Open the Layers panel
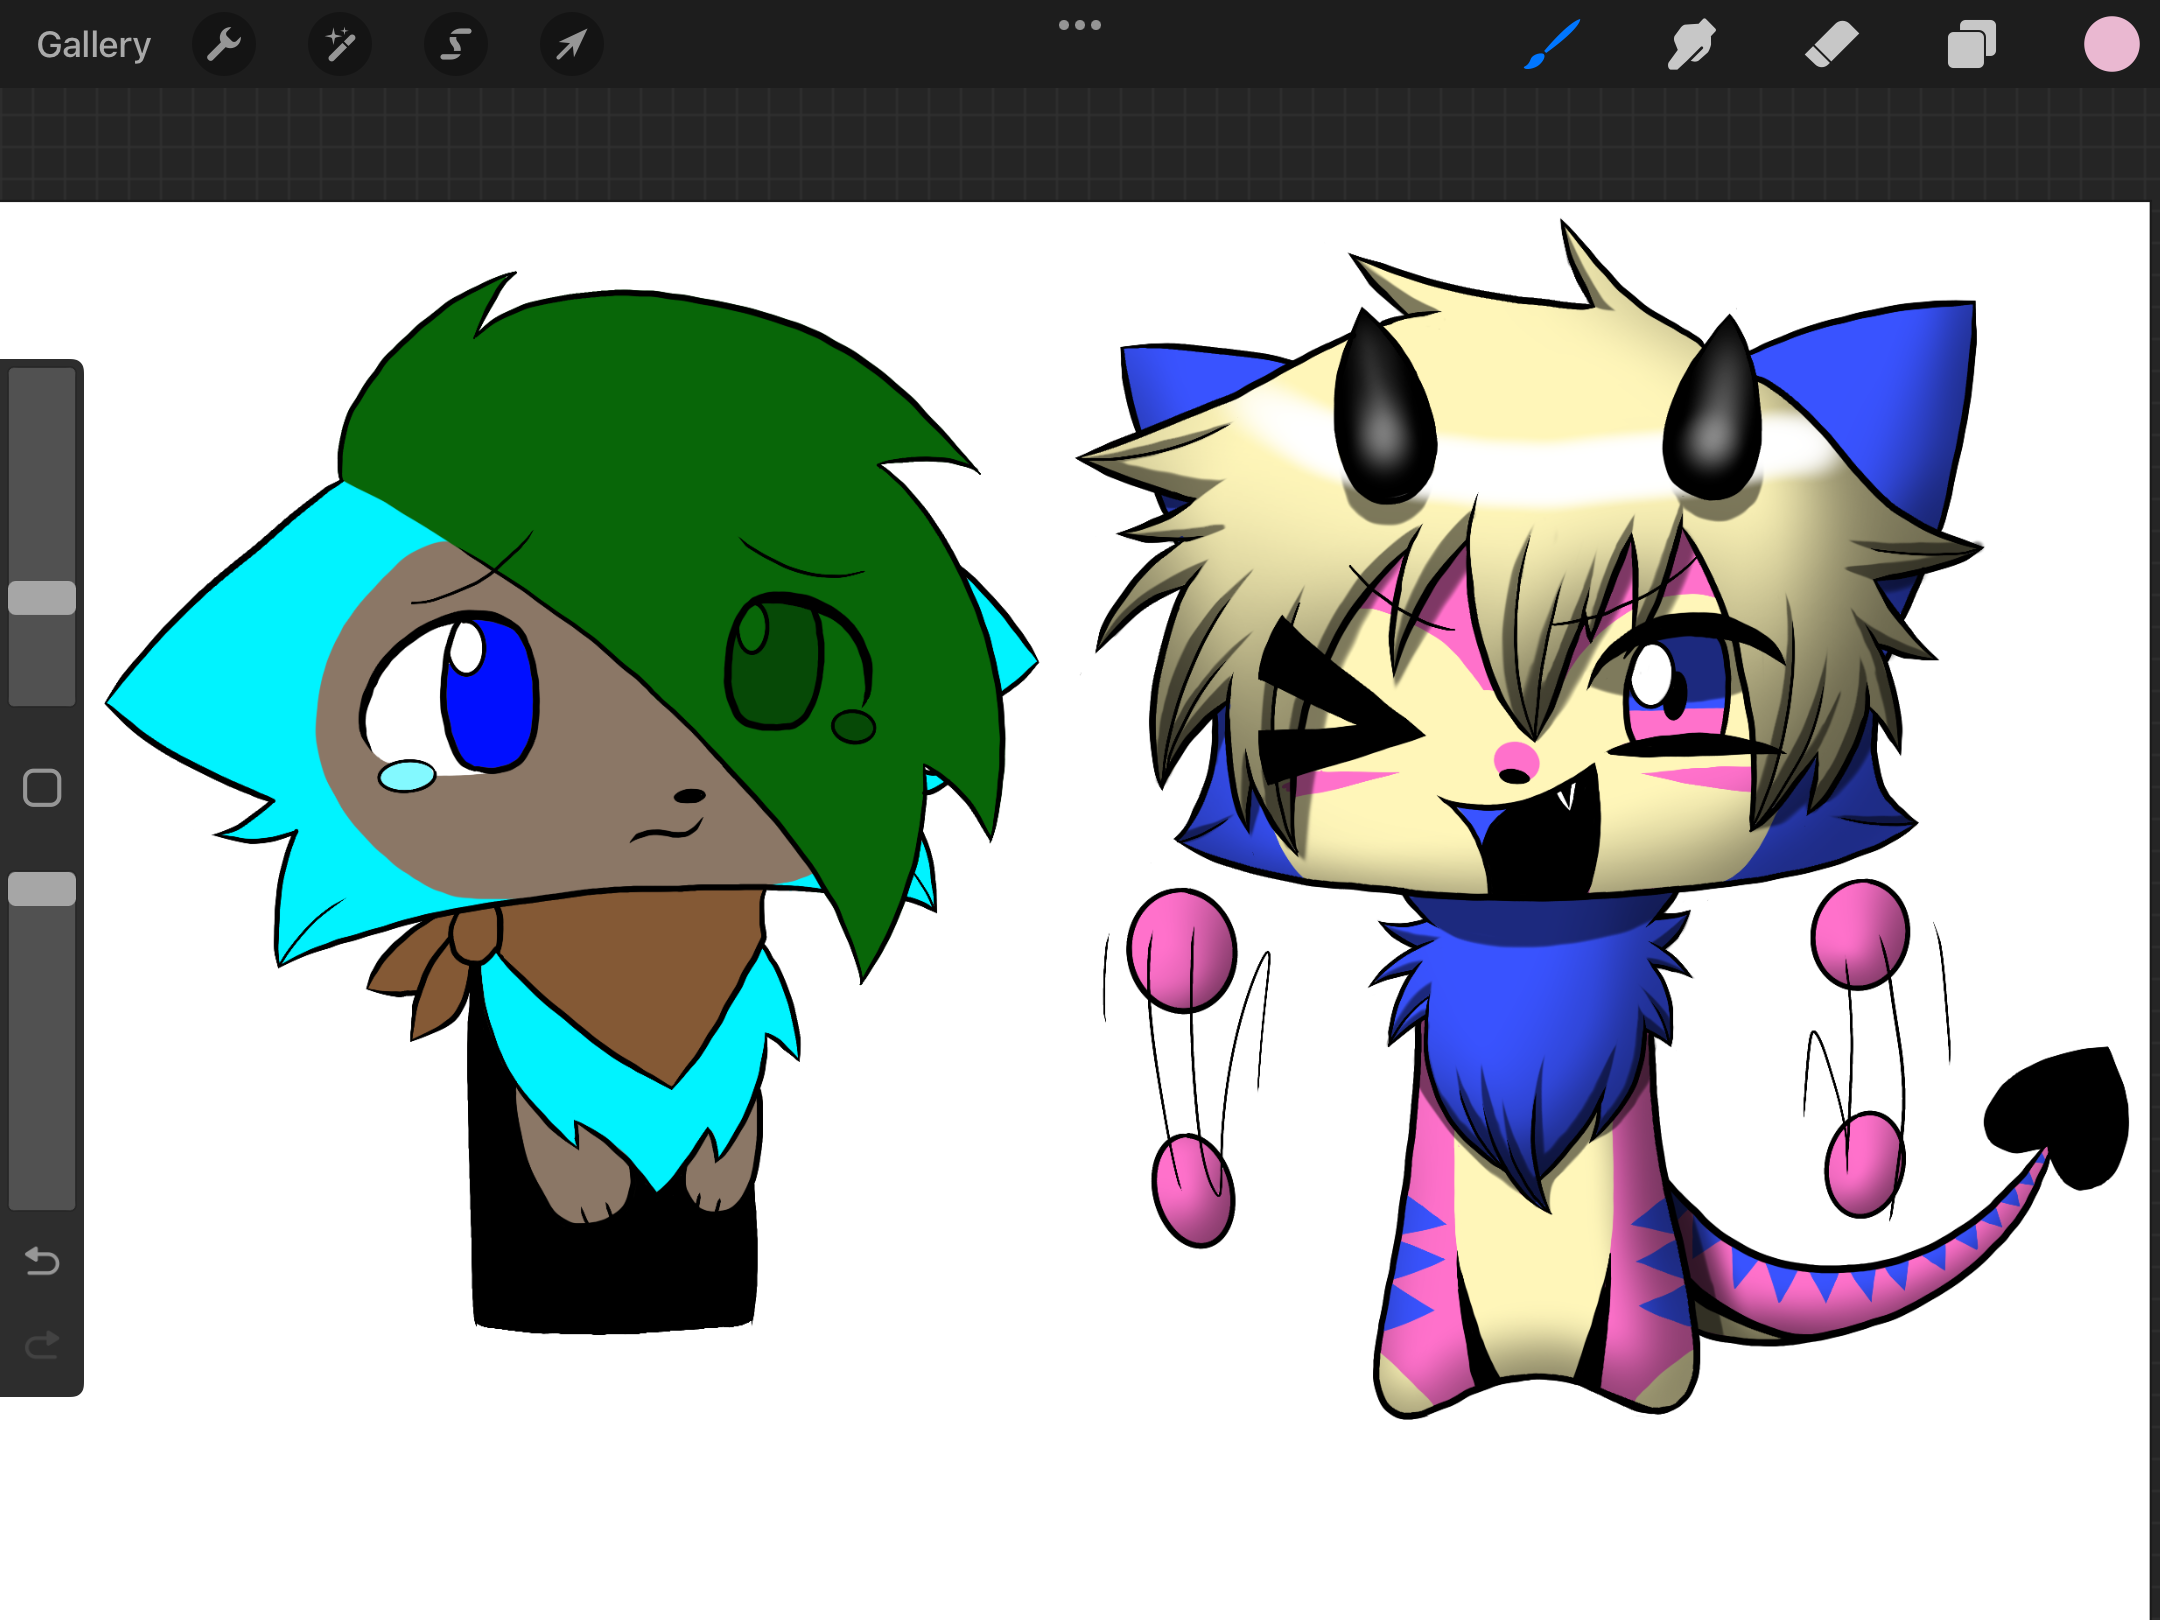The image size is (2160, 1620). (x=1971, y=45)
